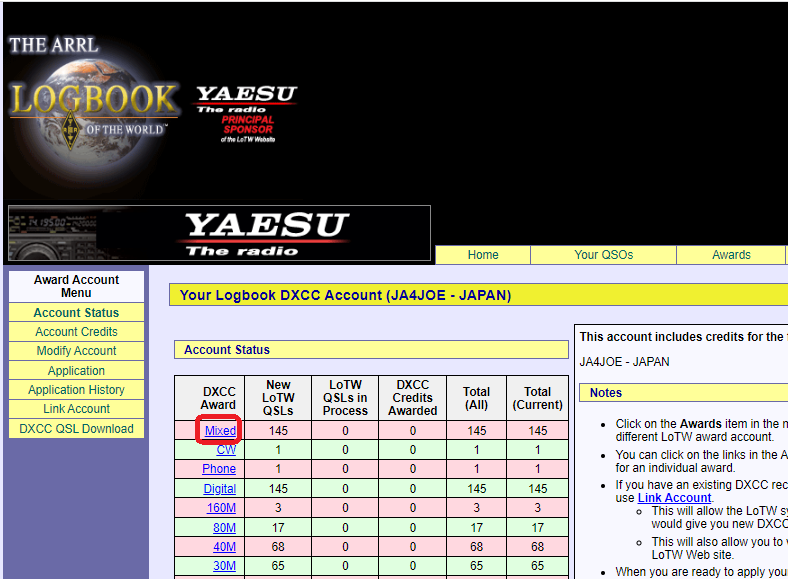Click the Mixed row Total (All) value 145
The image size is (788, 579).
click(476, 431)
